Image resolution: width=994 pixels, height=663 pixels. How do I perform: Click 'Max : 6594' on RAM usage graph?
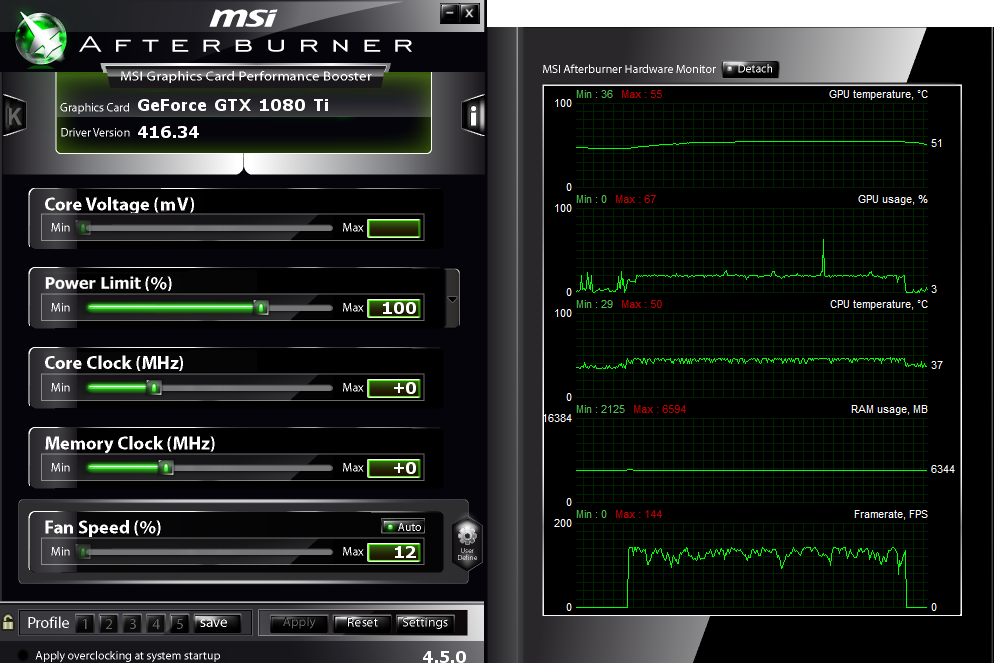[x=659, y=409]
